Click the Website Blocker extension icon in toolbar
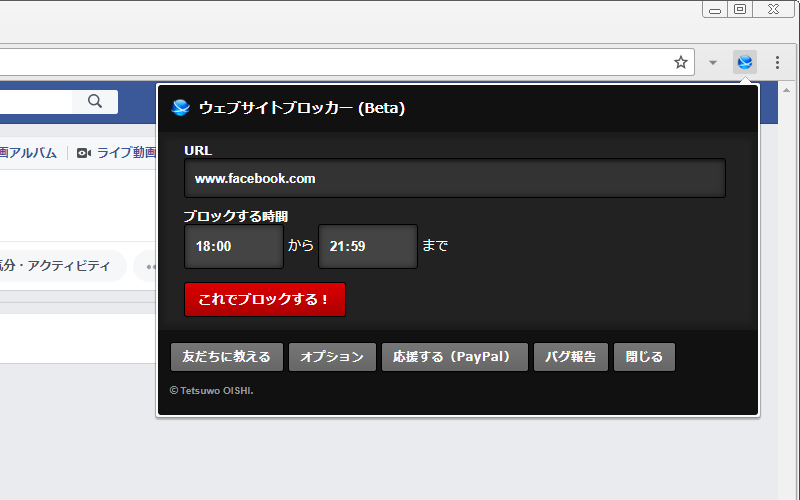 pyautogui.click(x=744, y=62)
